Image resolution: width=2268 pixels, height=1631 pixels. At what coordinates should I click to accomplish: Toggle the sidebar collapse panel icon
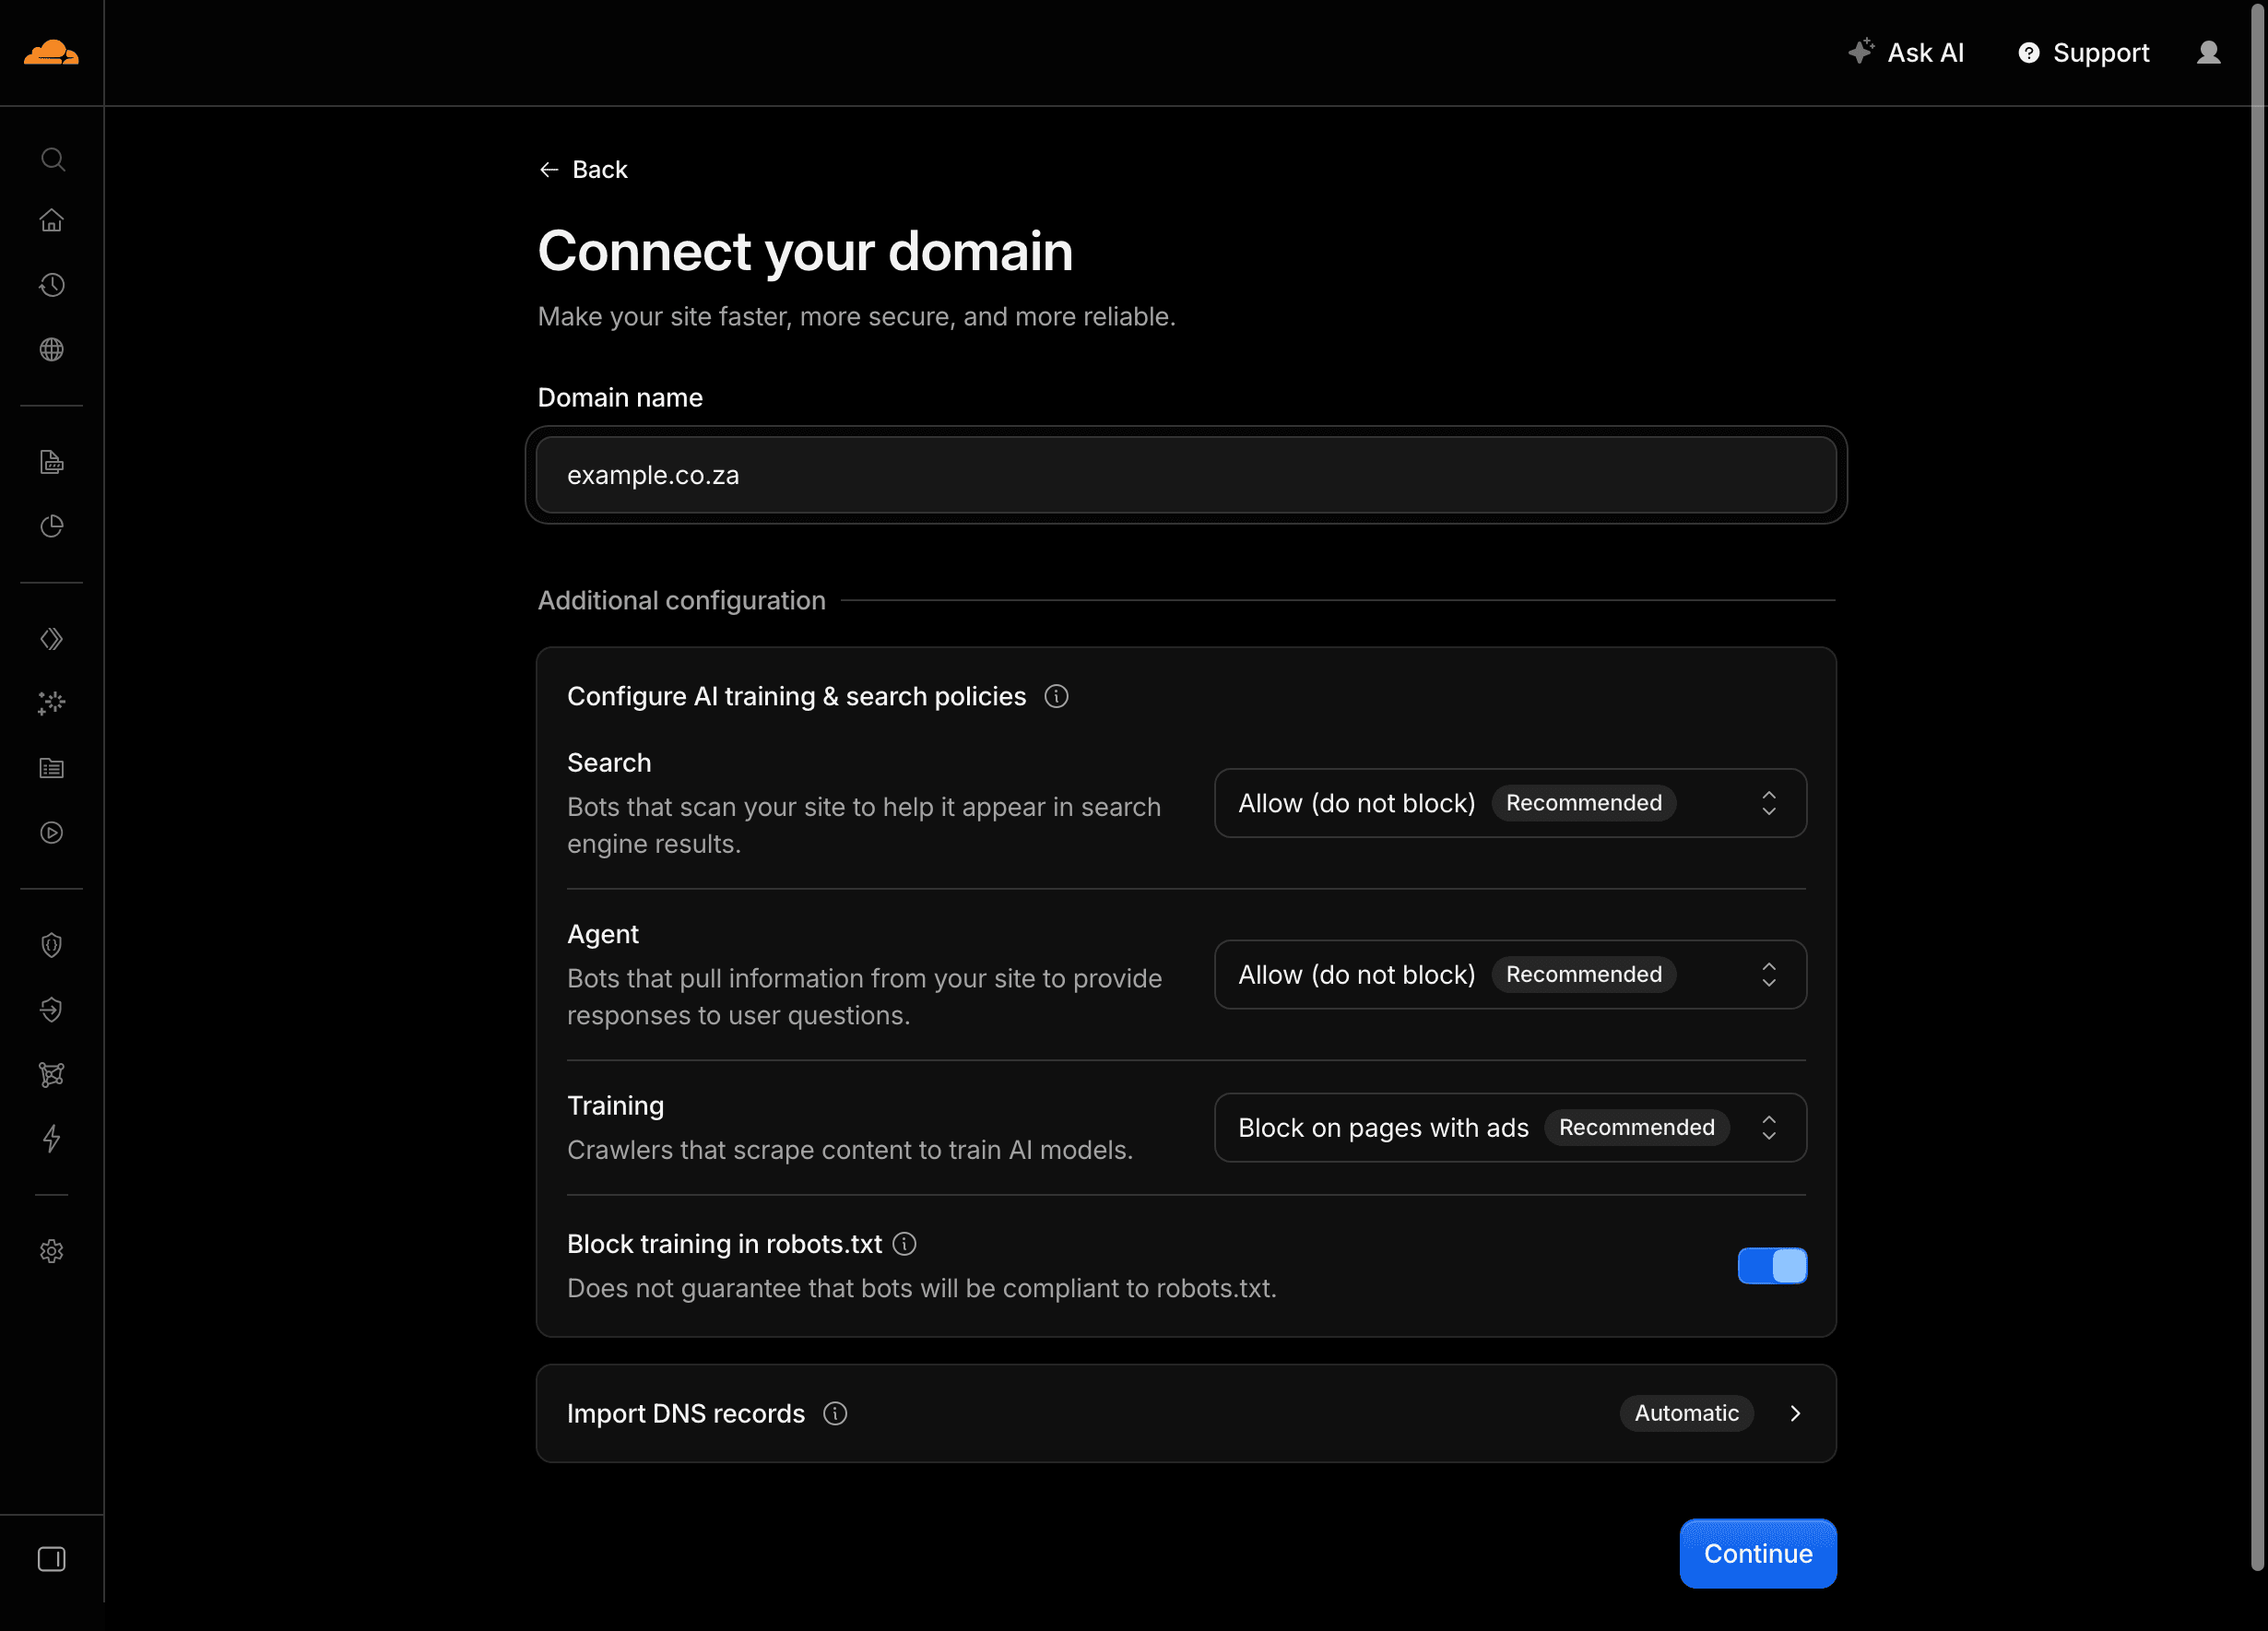52,1558
